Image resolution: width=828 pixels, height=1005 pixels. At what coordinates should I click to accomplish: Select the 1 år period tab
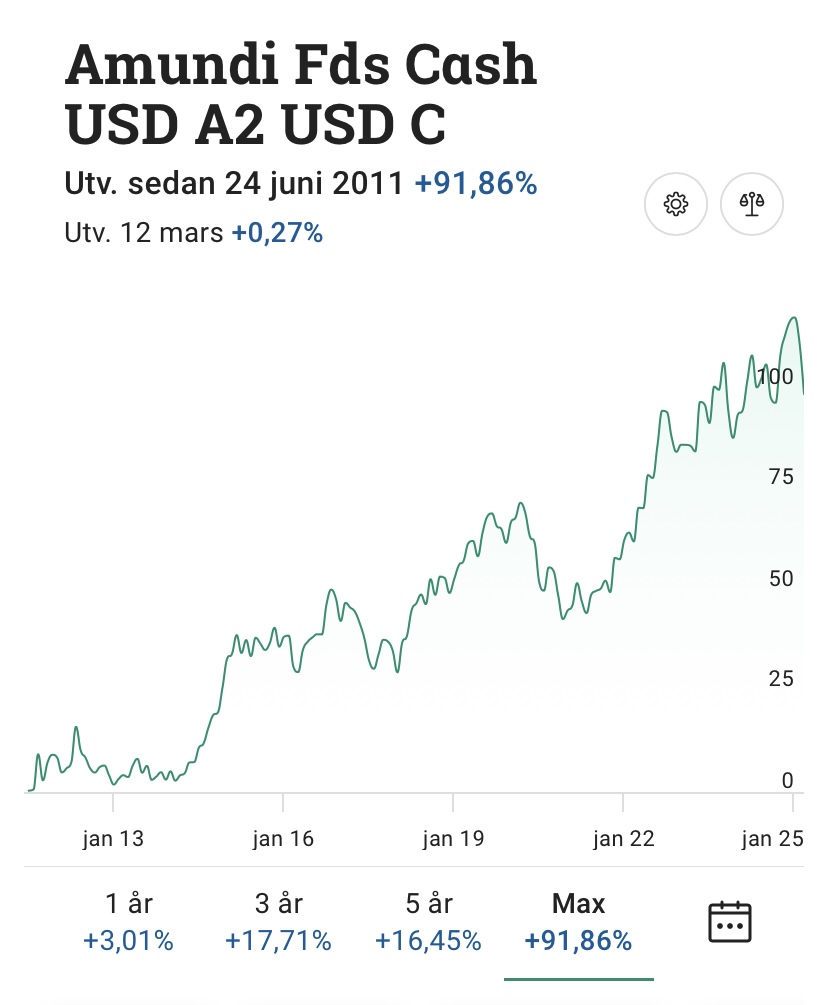click(129, 922)
